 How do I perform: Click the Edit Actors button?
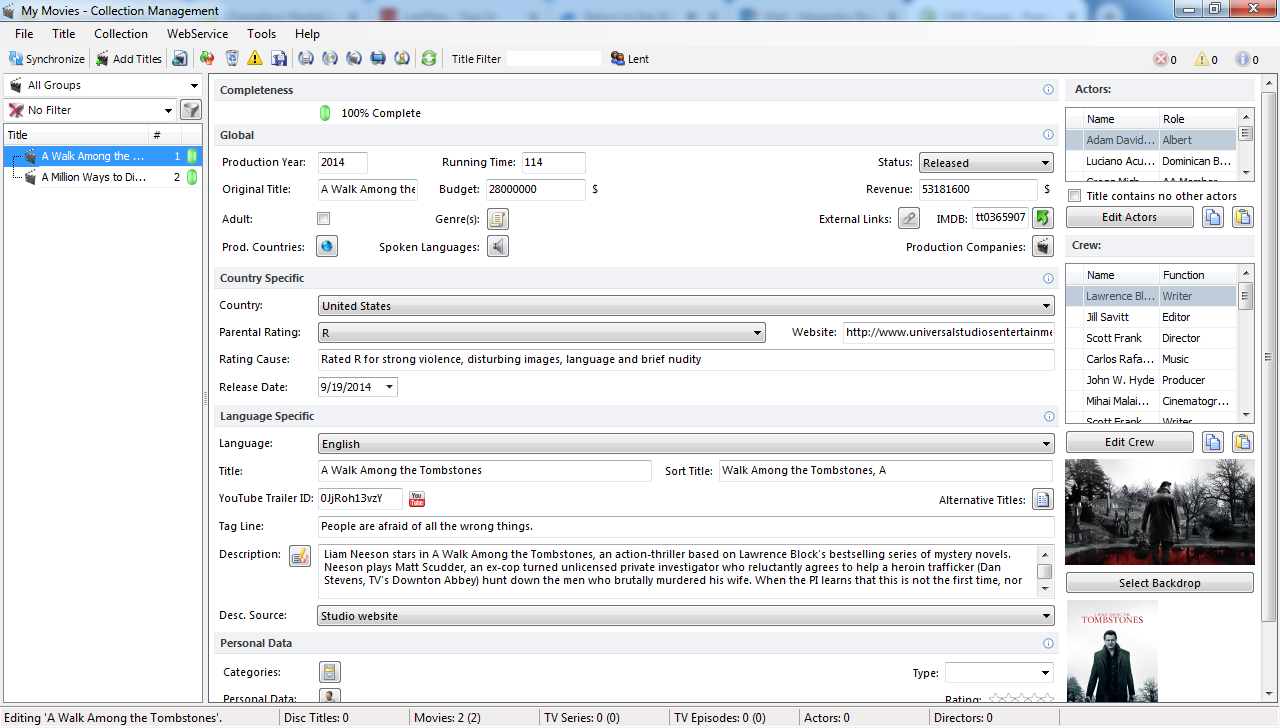pyautogui.click(x=1130, y=217)
